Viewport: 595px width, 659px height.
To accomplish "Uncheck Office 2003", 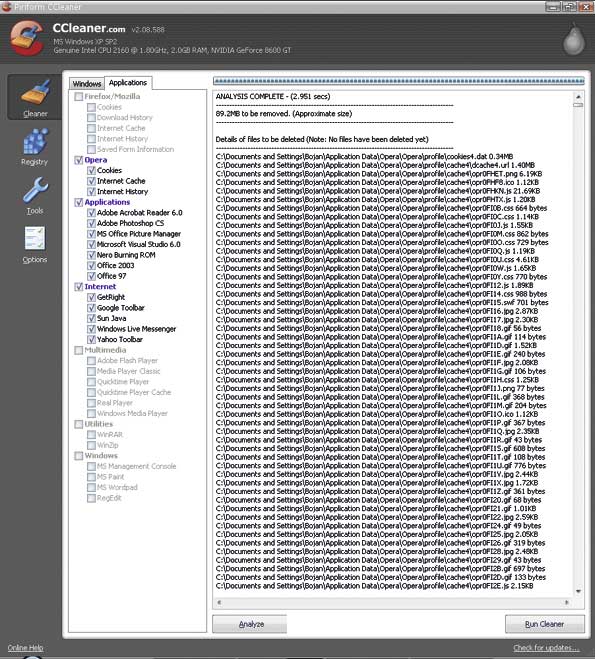I will click(x=91, y=266).
